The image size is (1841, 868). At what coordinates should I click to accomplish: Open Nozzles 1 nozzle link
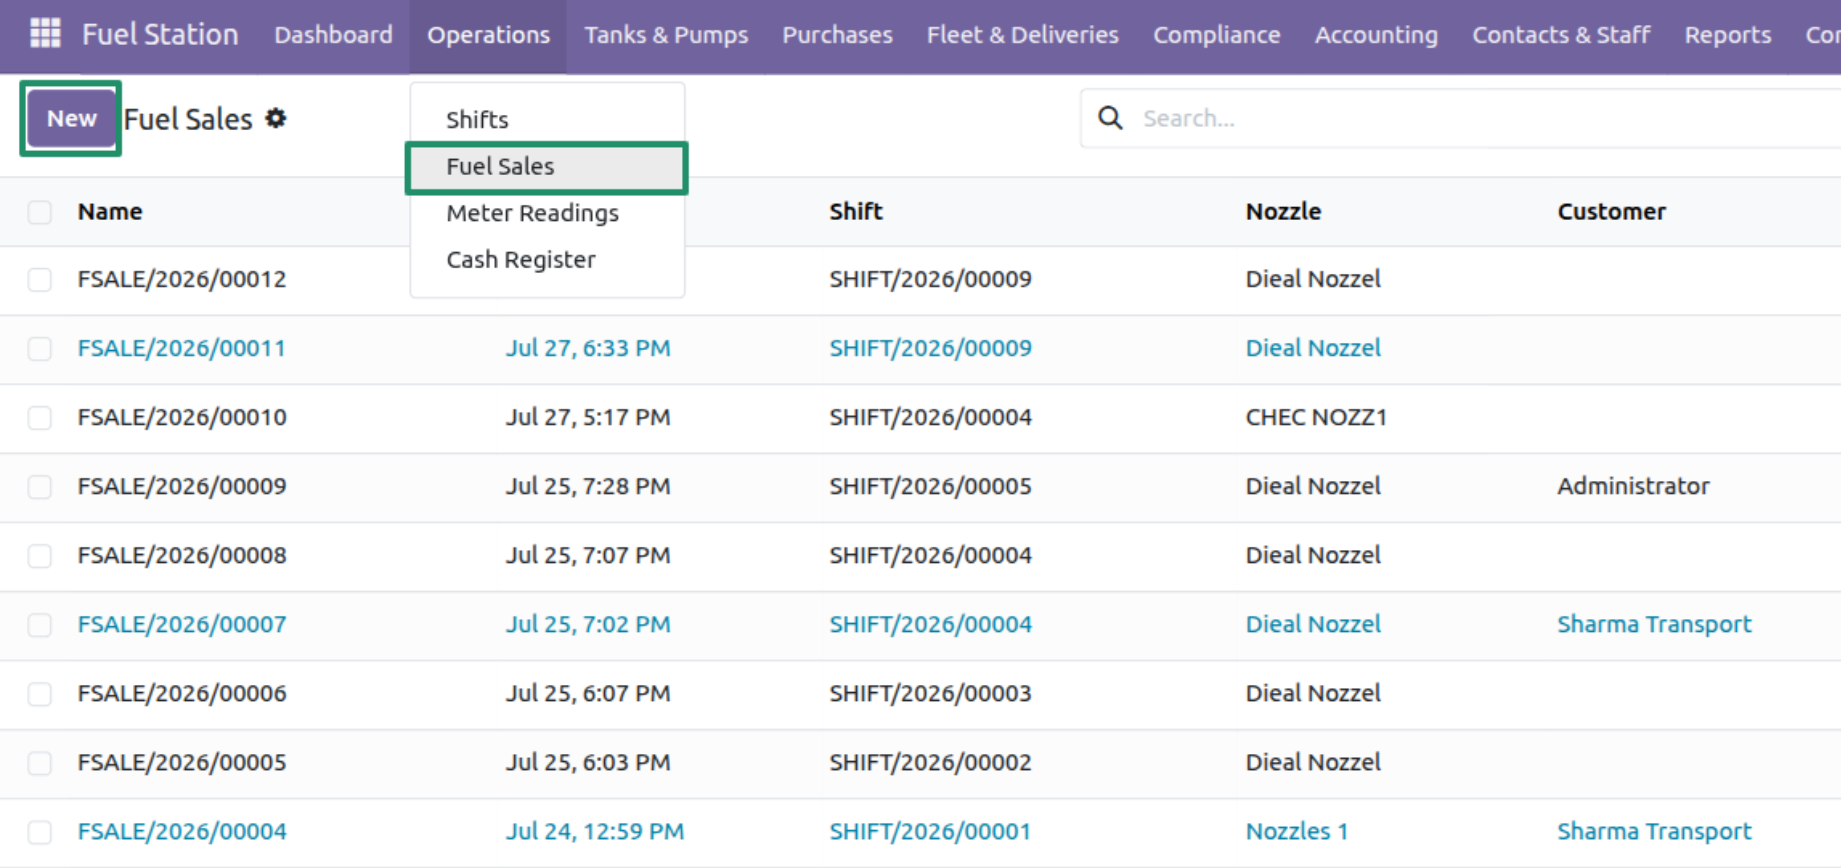1296,832
